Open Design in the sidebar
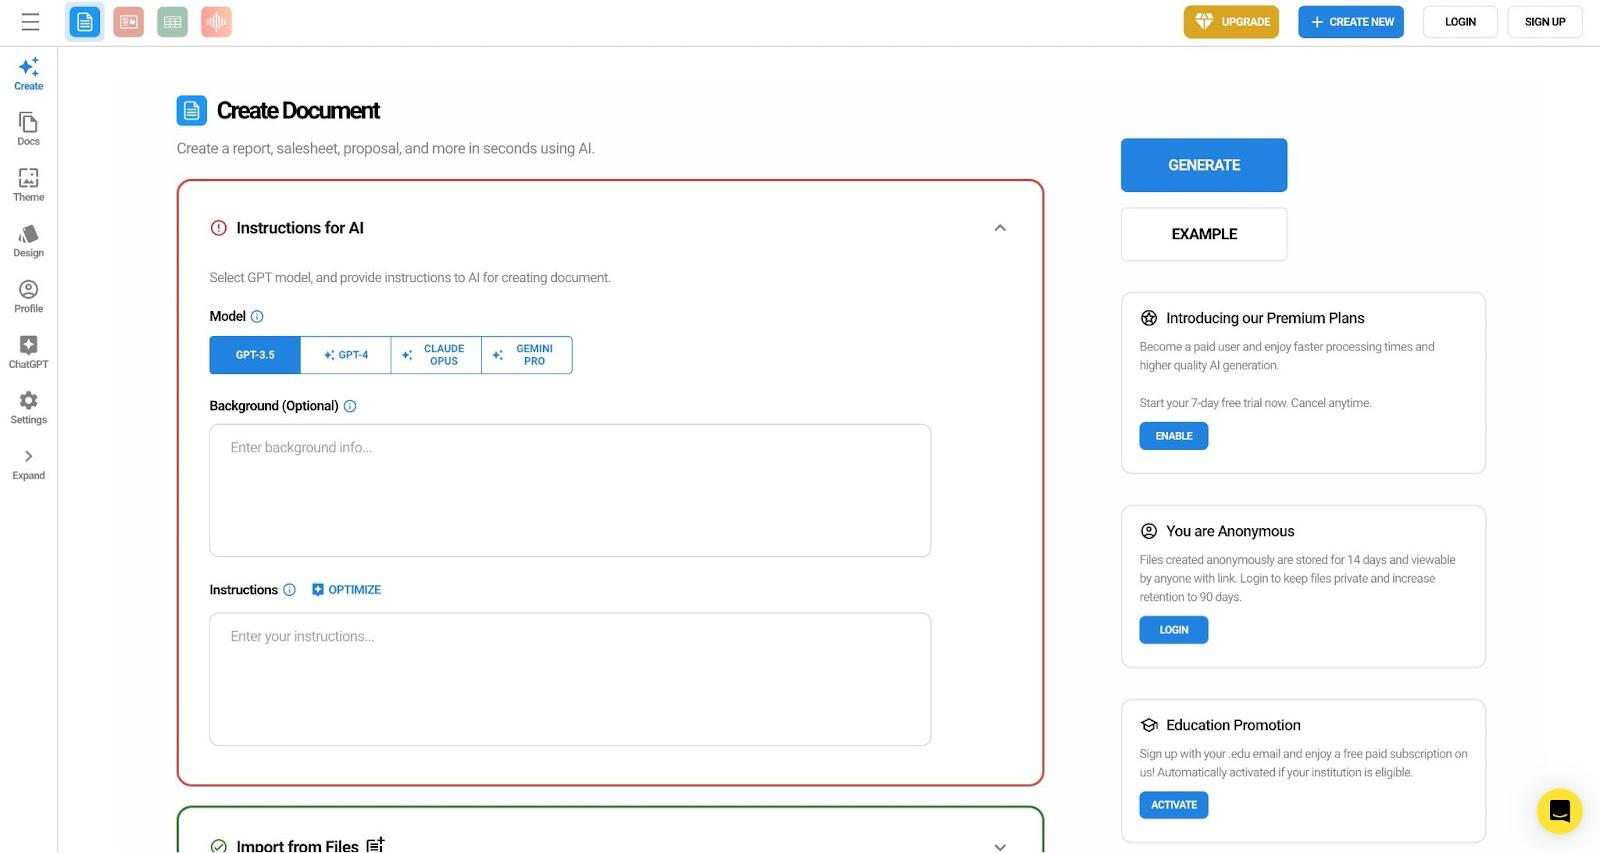The image size is (1600, 853). [x=29, y=241]
